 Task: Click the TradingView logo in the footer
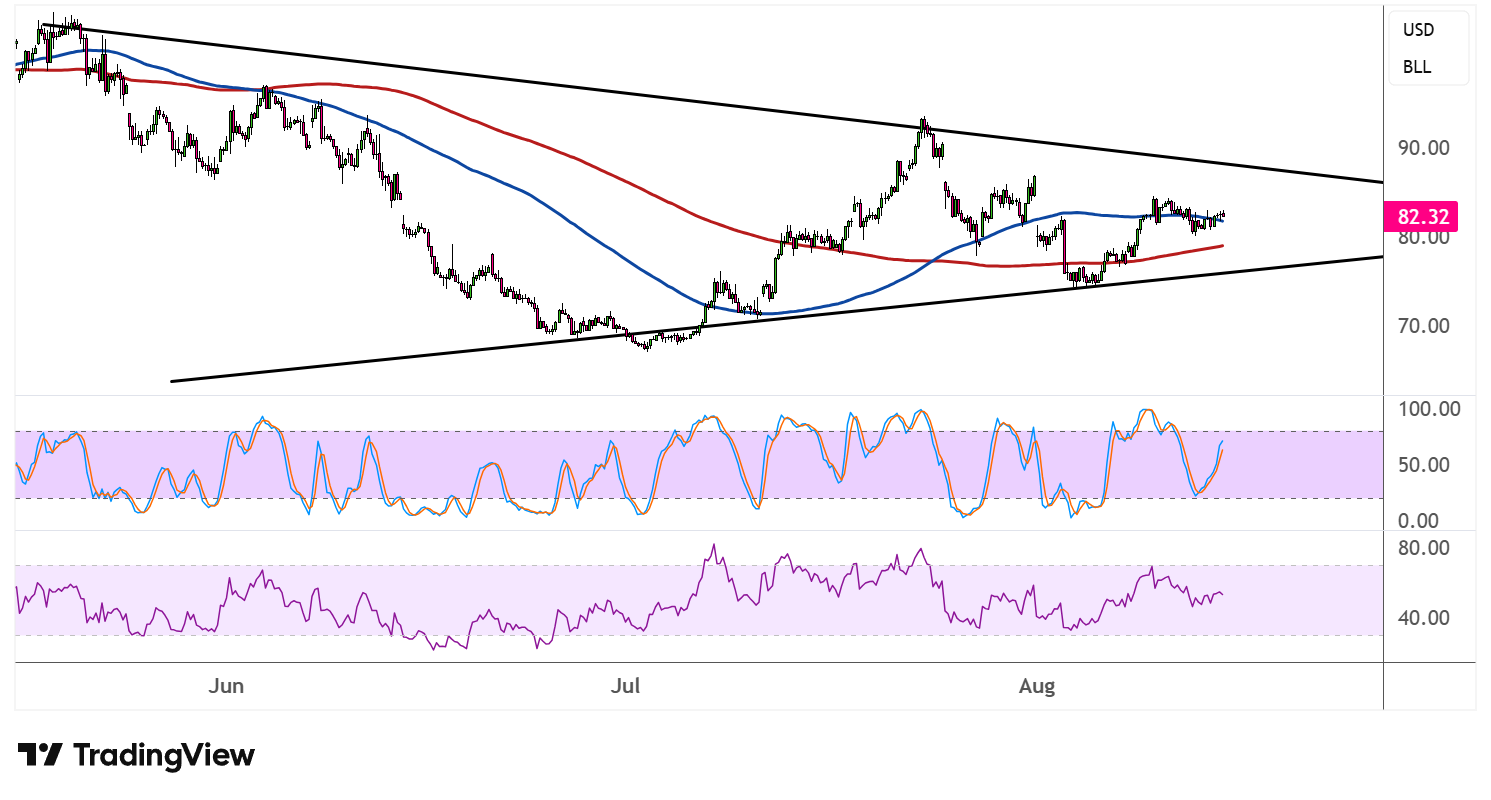coord(136,755)
